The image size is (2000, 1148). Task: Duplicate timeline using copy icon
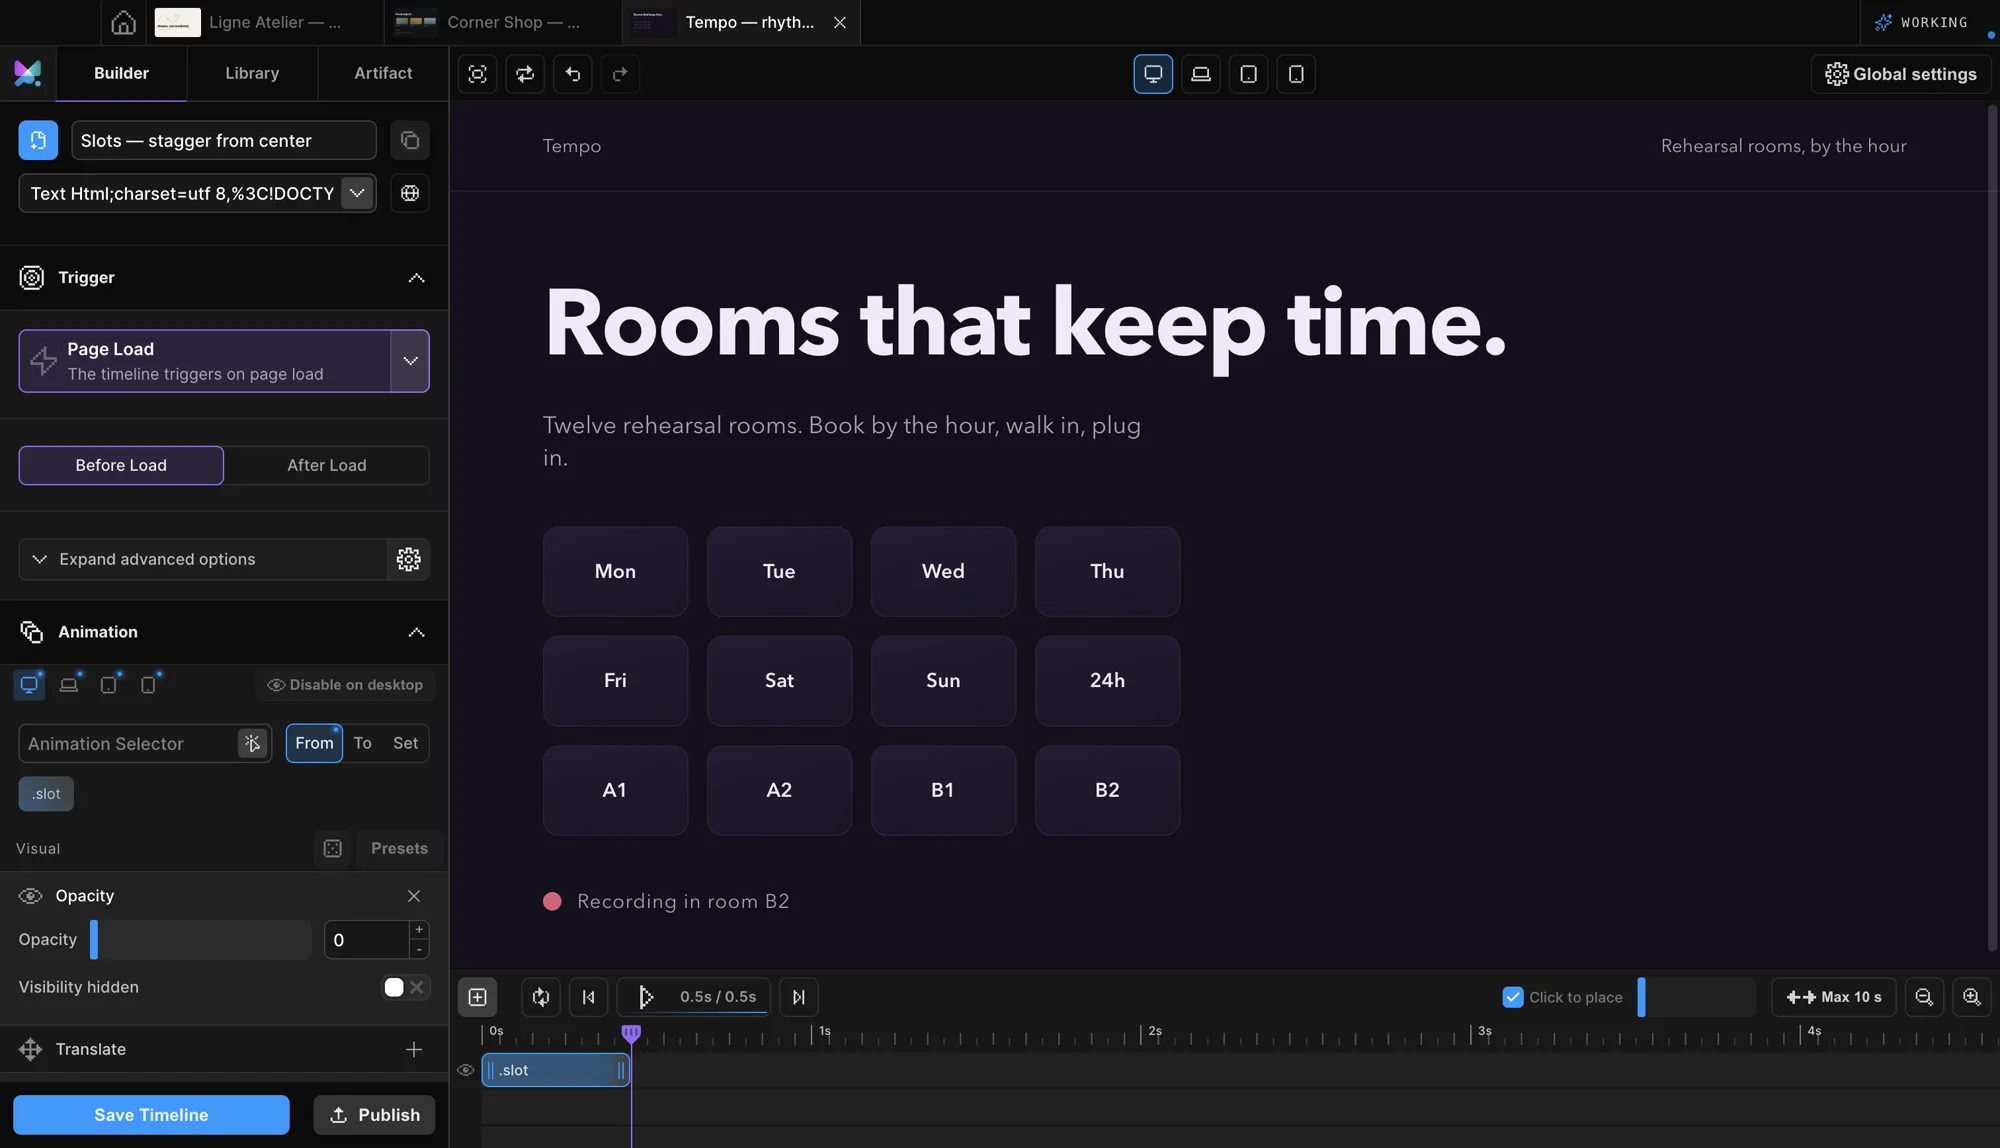tap(410, 140)
